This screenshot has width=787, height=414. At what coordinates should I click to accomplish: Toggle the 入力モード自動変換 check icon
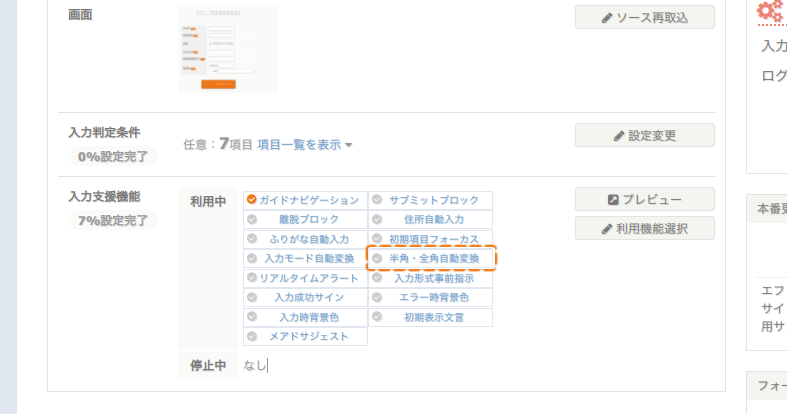(252, 258)
